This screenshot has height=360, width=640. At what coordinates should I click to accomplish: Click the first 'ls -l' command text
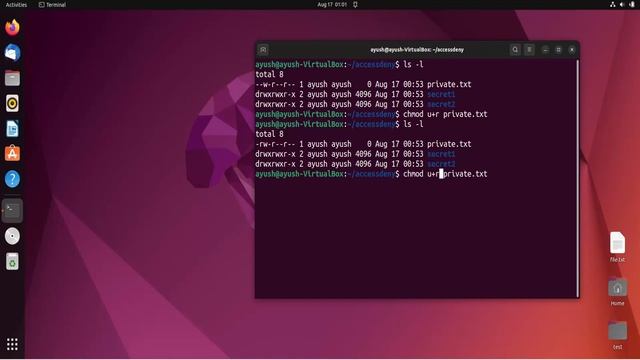coord(413,64)
